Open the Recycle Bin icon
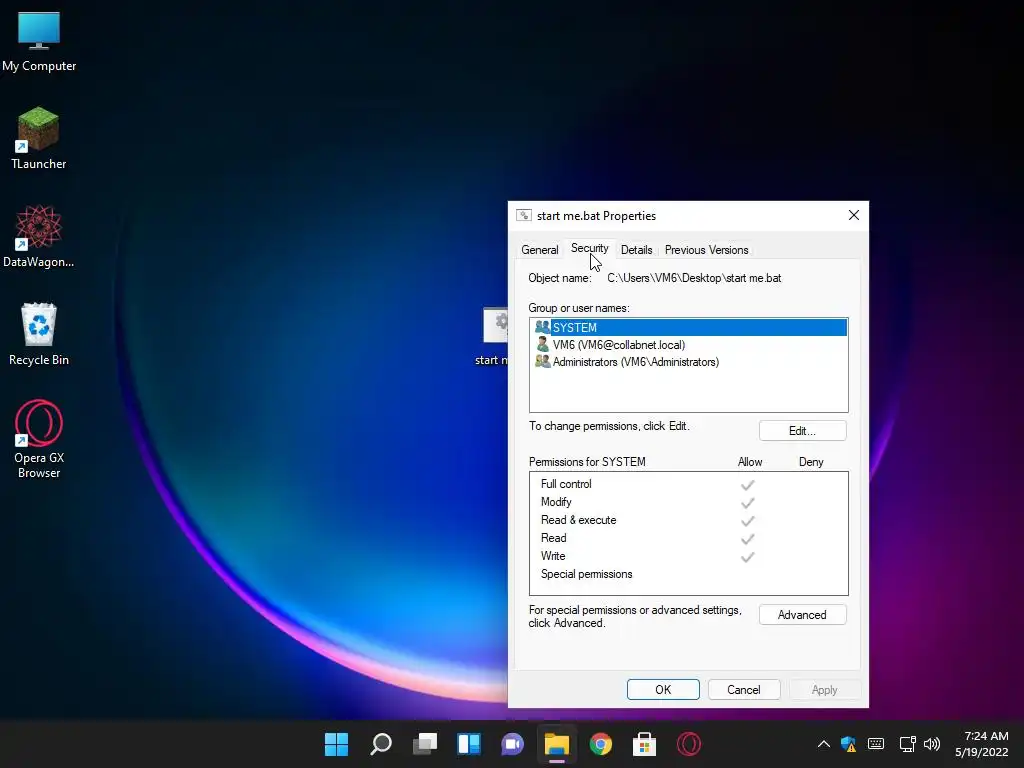This screenshot has height=768, width=1024. point(39,334)
